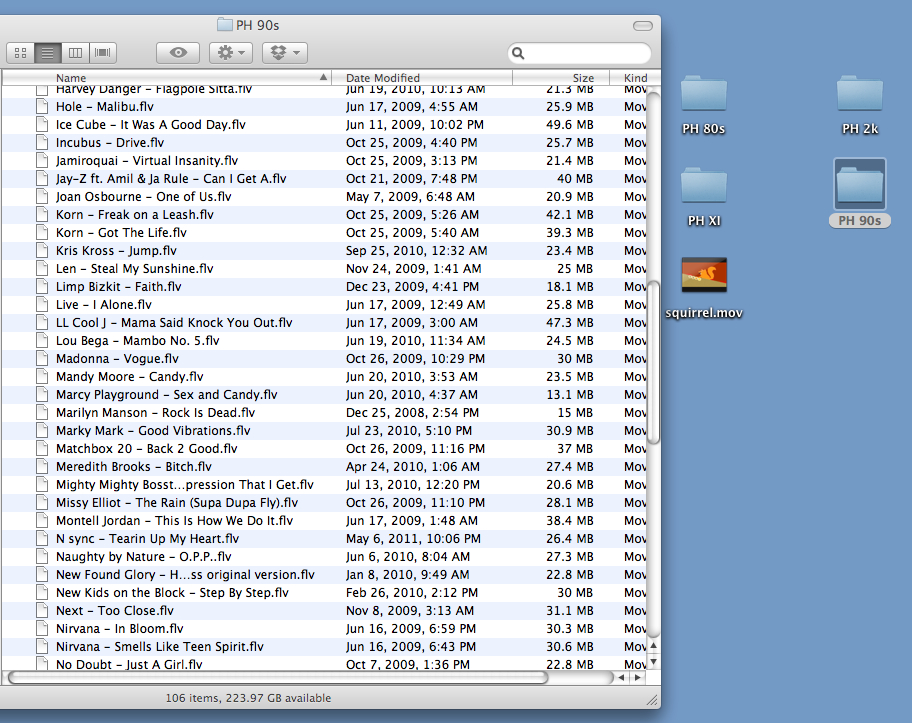Click the horizontal scrollbar thumb
Image resolution: width=912 pixels, height=723 pixels.
[278, 678]
